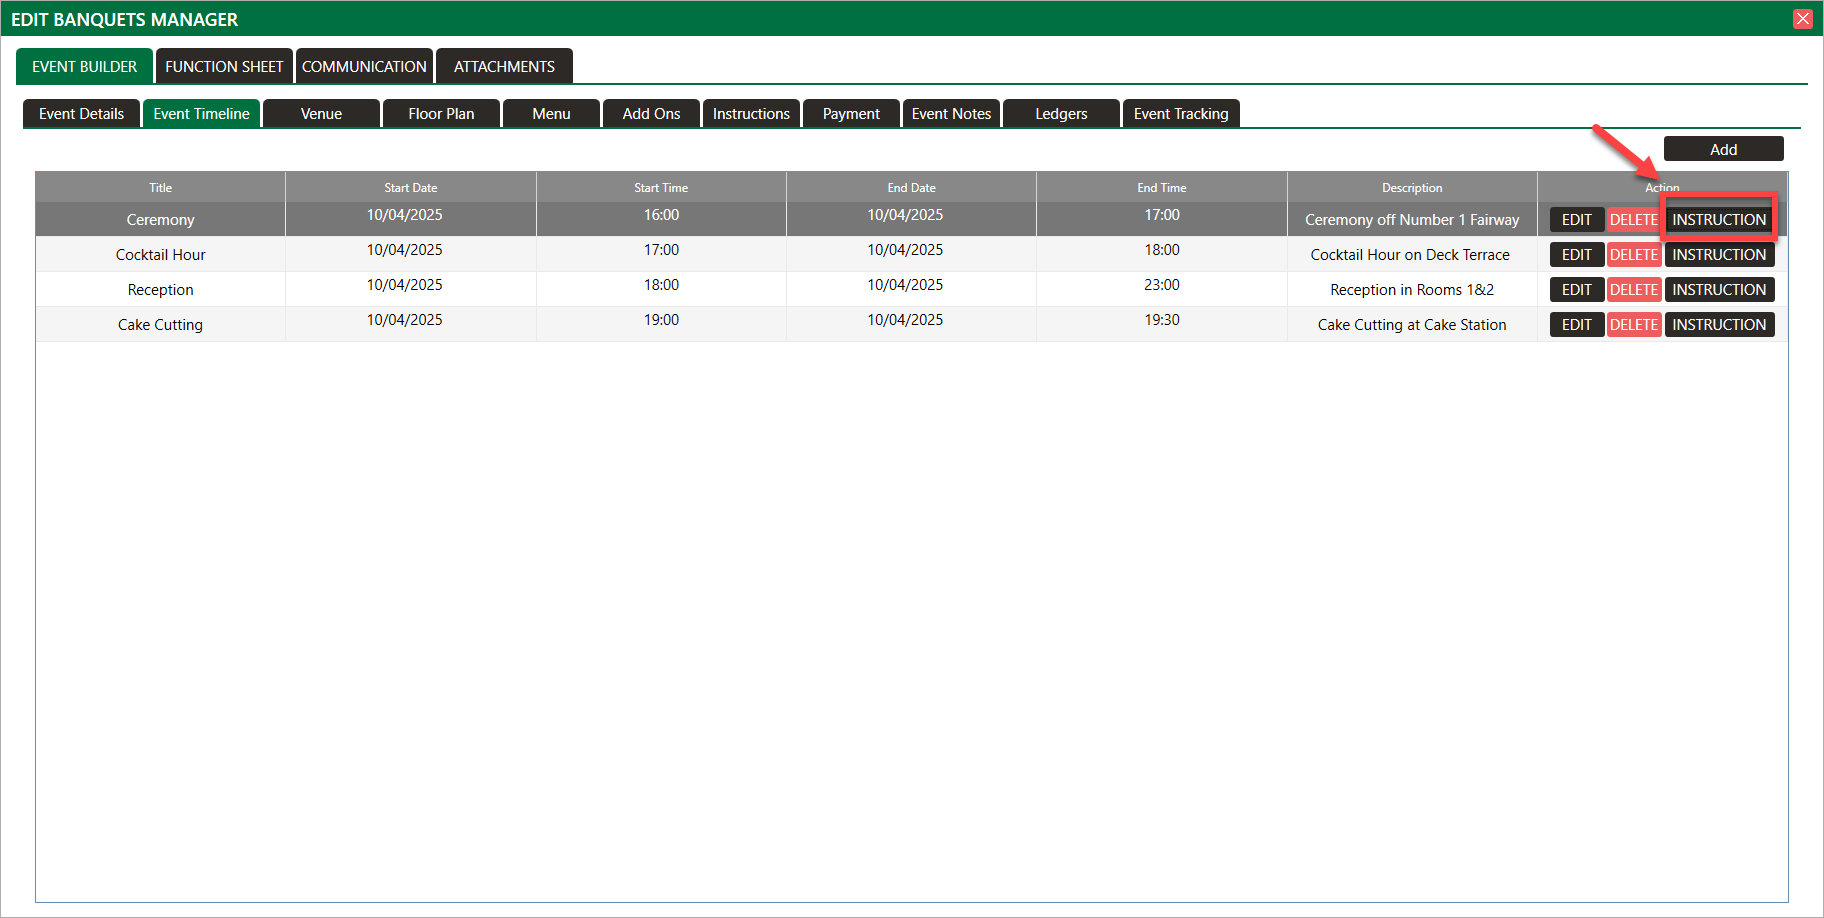Open Instruction for the Cake Cutting row
The image size is (1824, 918).
[1719, 324]
